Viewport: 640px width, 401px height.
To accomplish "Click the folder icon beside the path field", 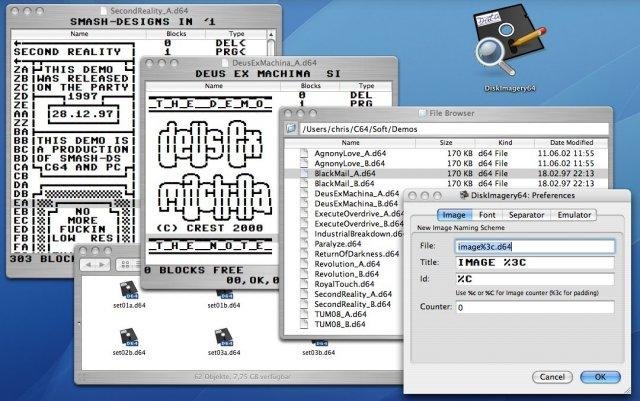I will 291,129.
